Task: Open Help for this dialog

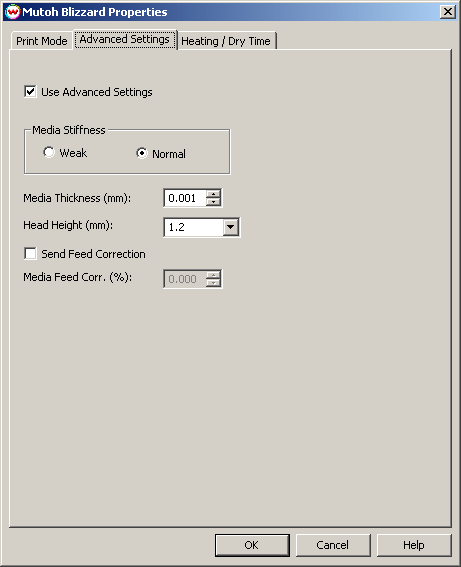Action: (414, 545)
